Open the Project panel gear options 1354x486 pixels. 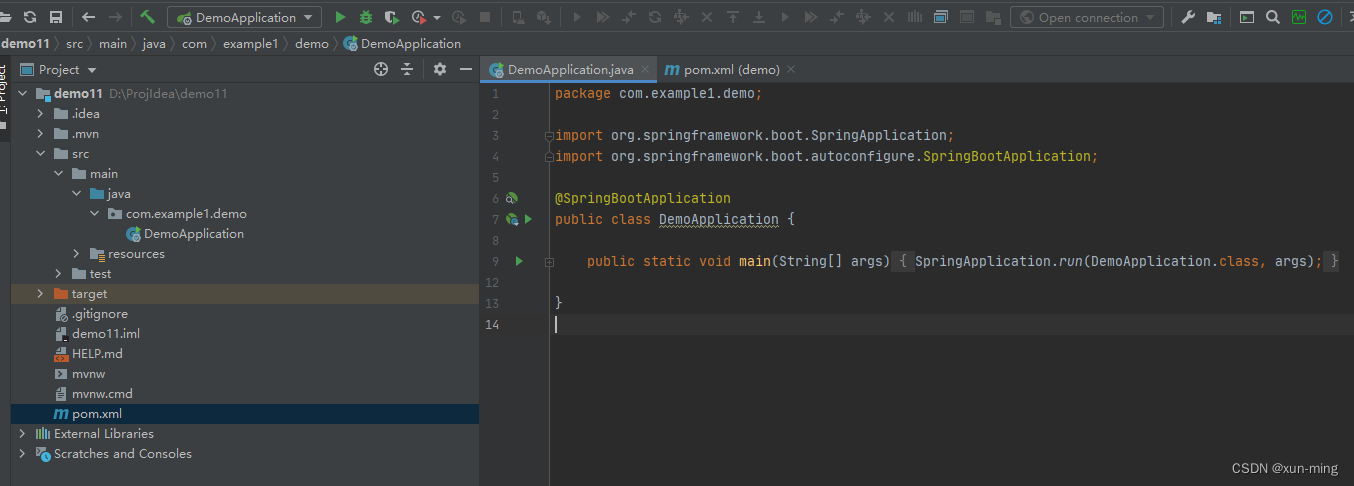[x=440, y=69]
